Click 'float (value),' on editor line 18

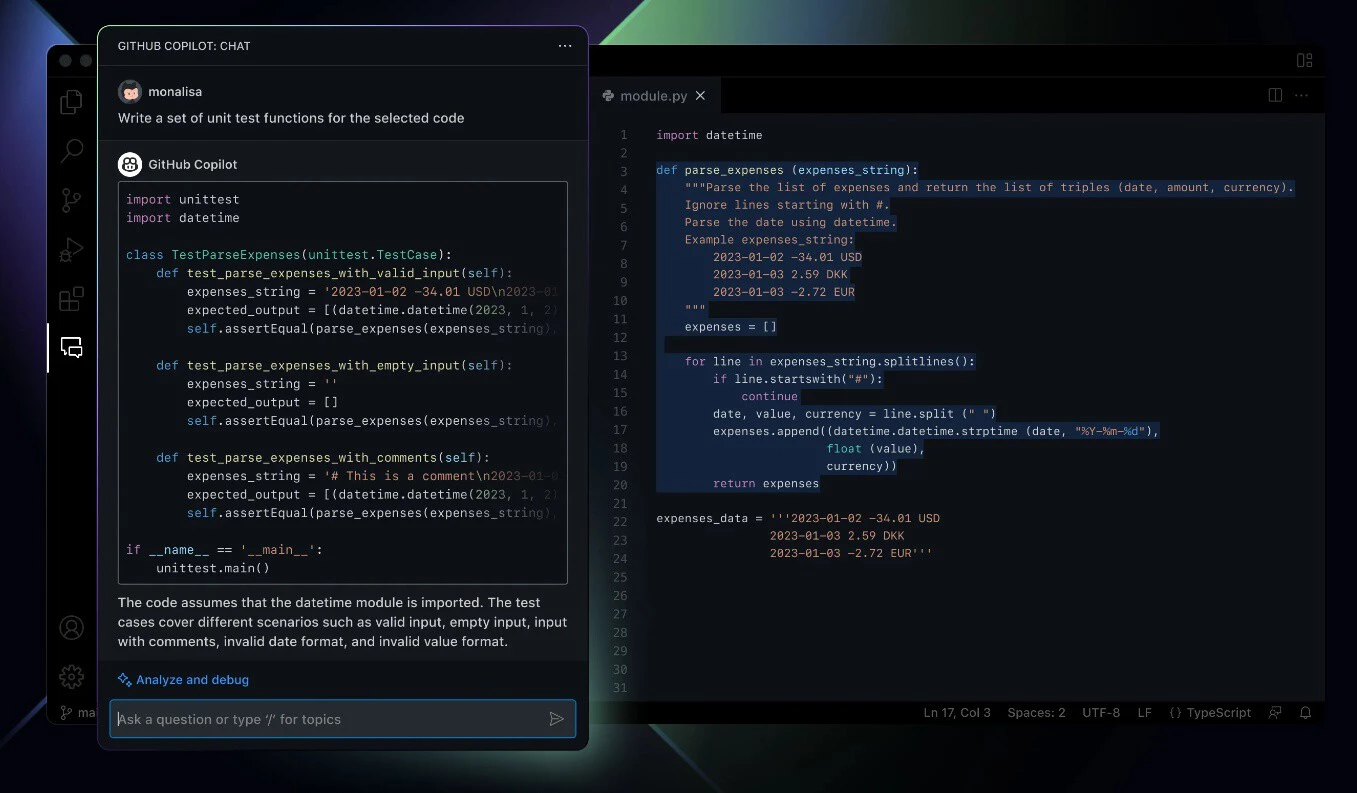pos(876,449)
